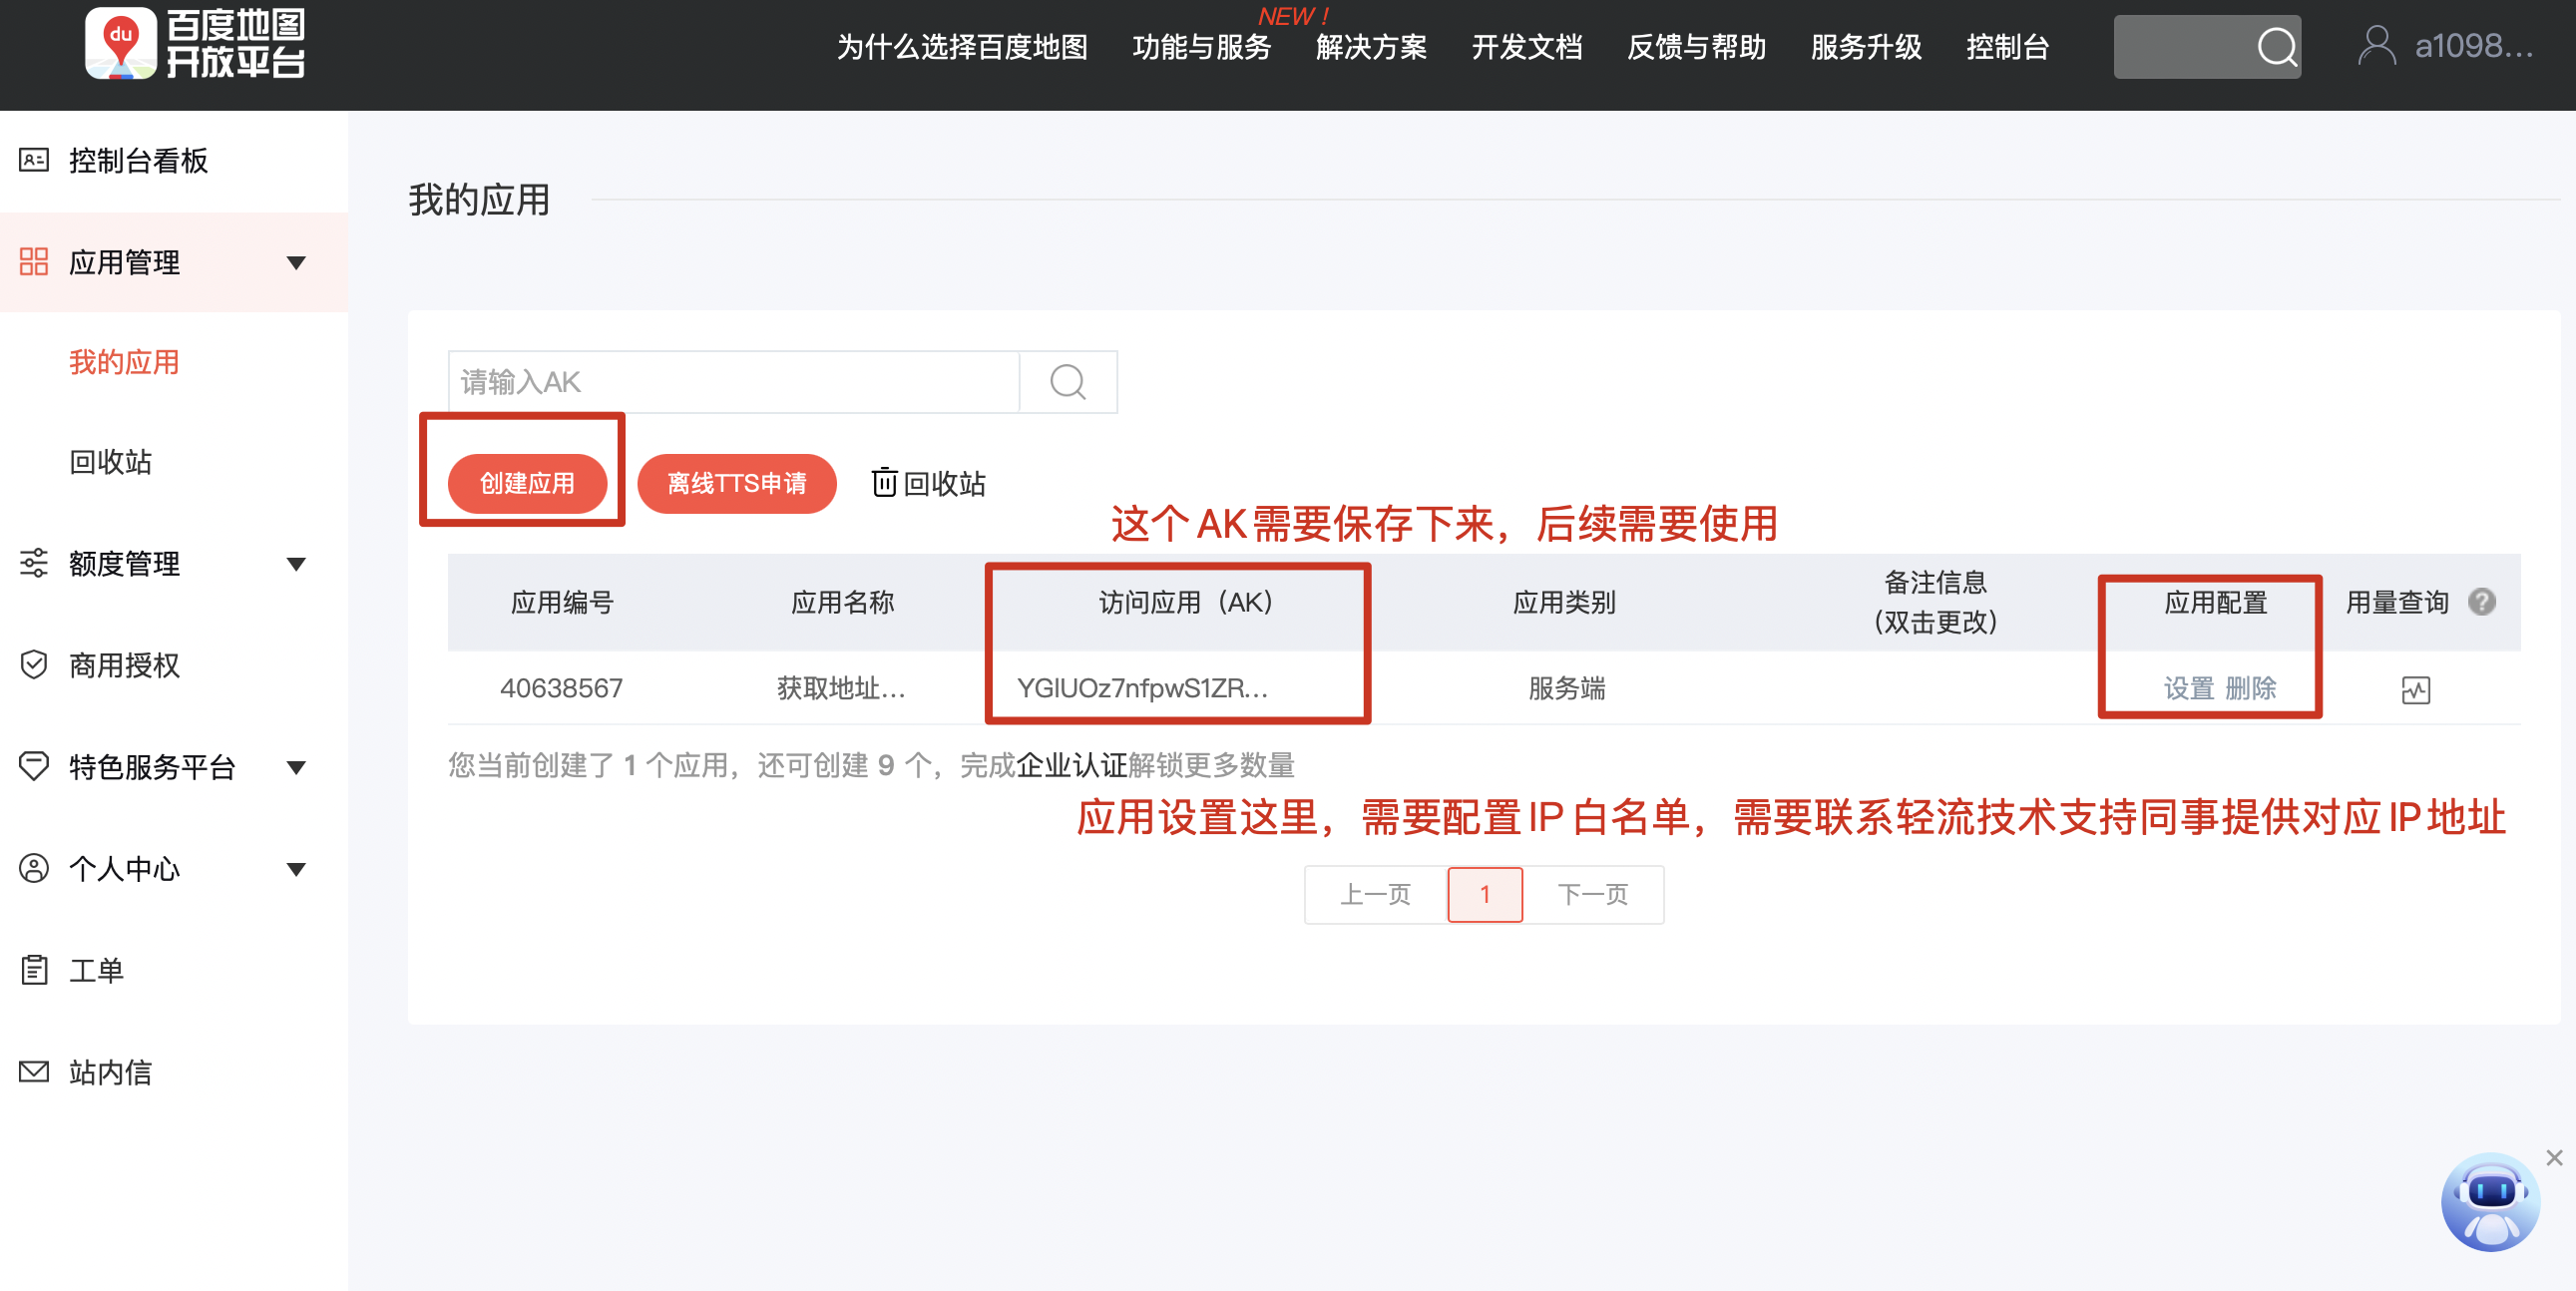Open the 企业认证 link
Viewport: 2576px width, 1291px height.
[1071, 765]
